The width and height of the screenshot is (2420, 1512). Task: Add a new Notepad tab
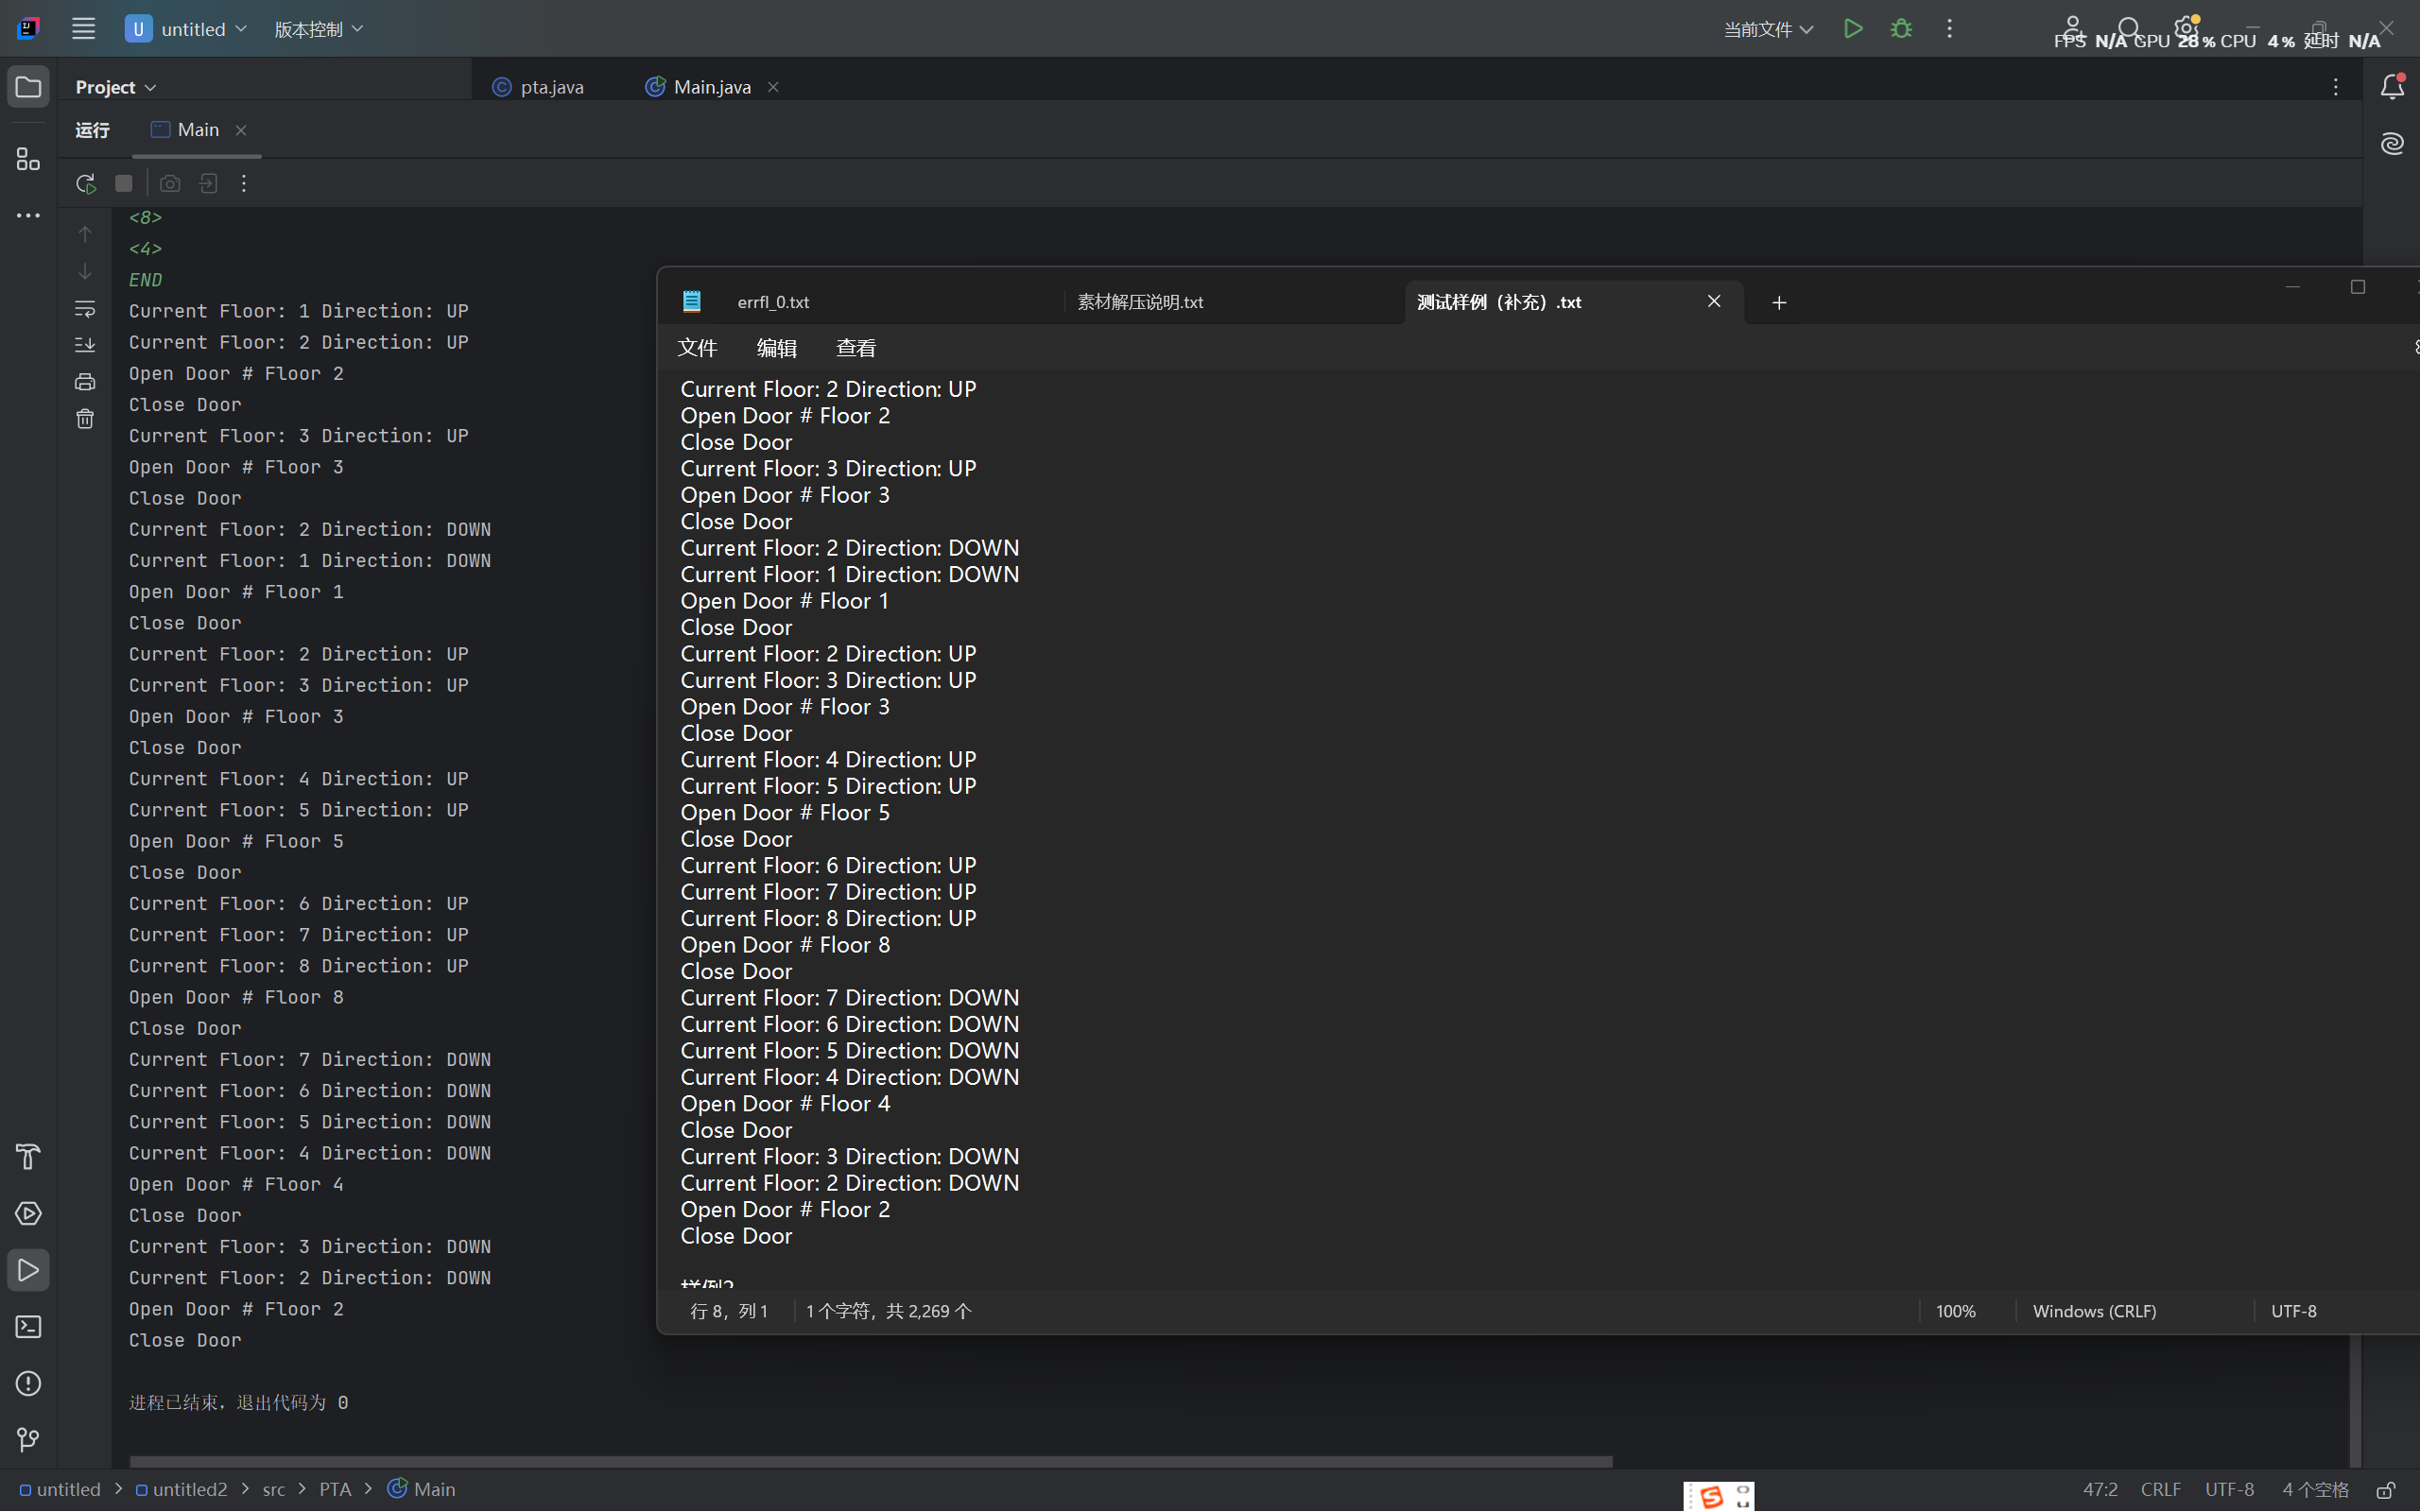point(1778,302)
